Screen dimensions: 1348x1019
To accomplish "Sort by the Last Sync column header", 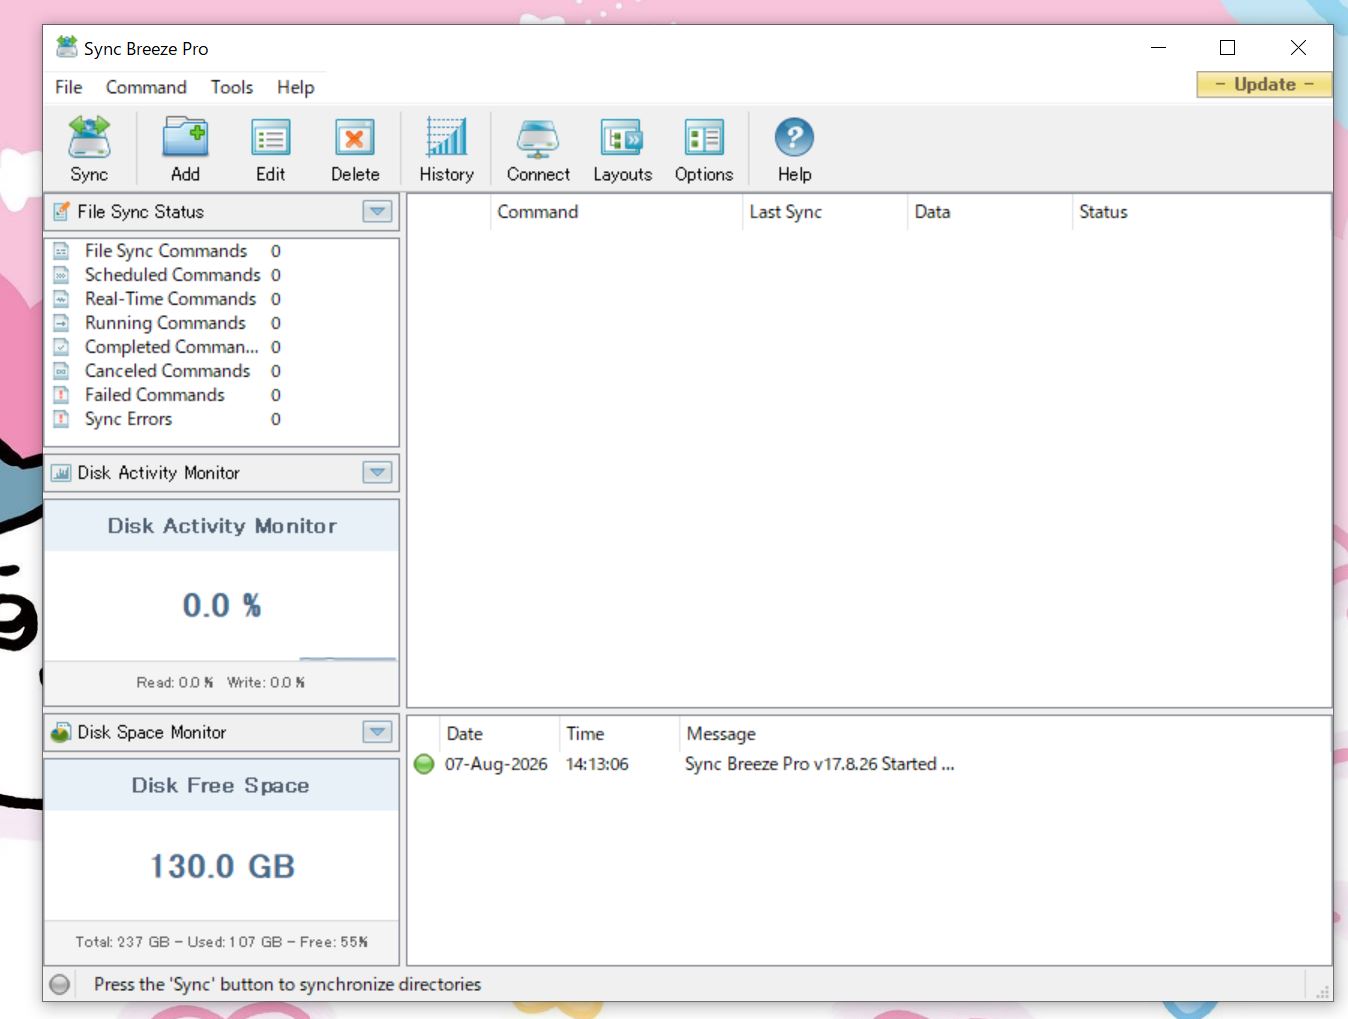I will 825,212.
